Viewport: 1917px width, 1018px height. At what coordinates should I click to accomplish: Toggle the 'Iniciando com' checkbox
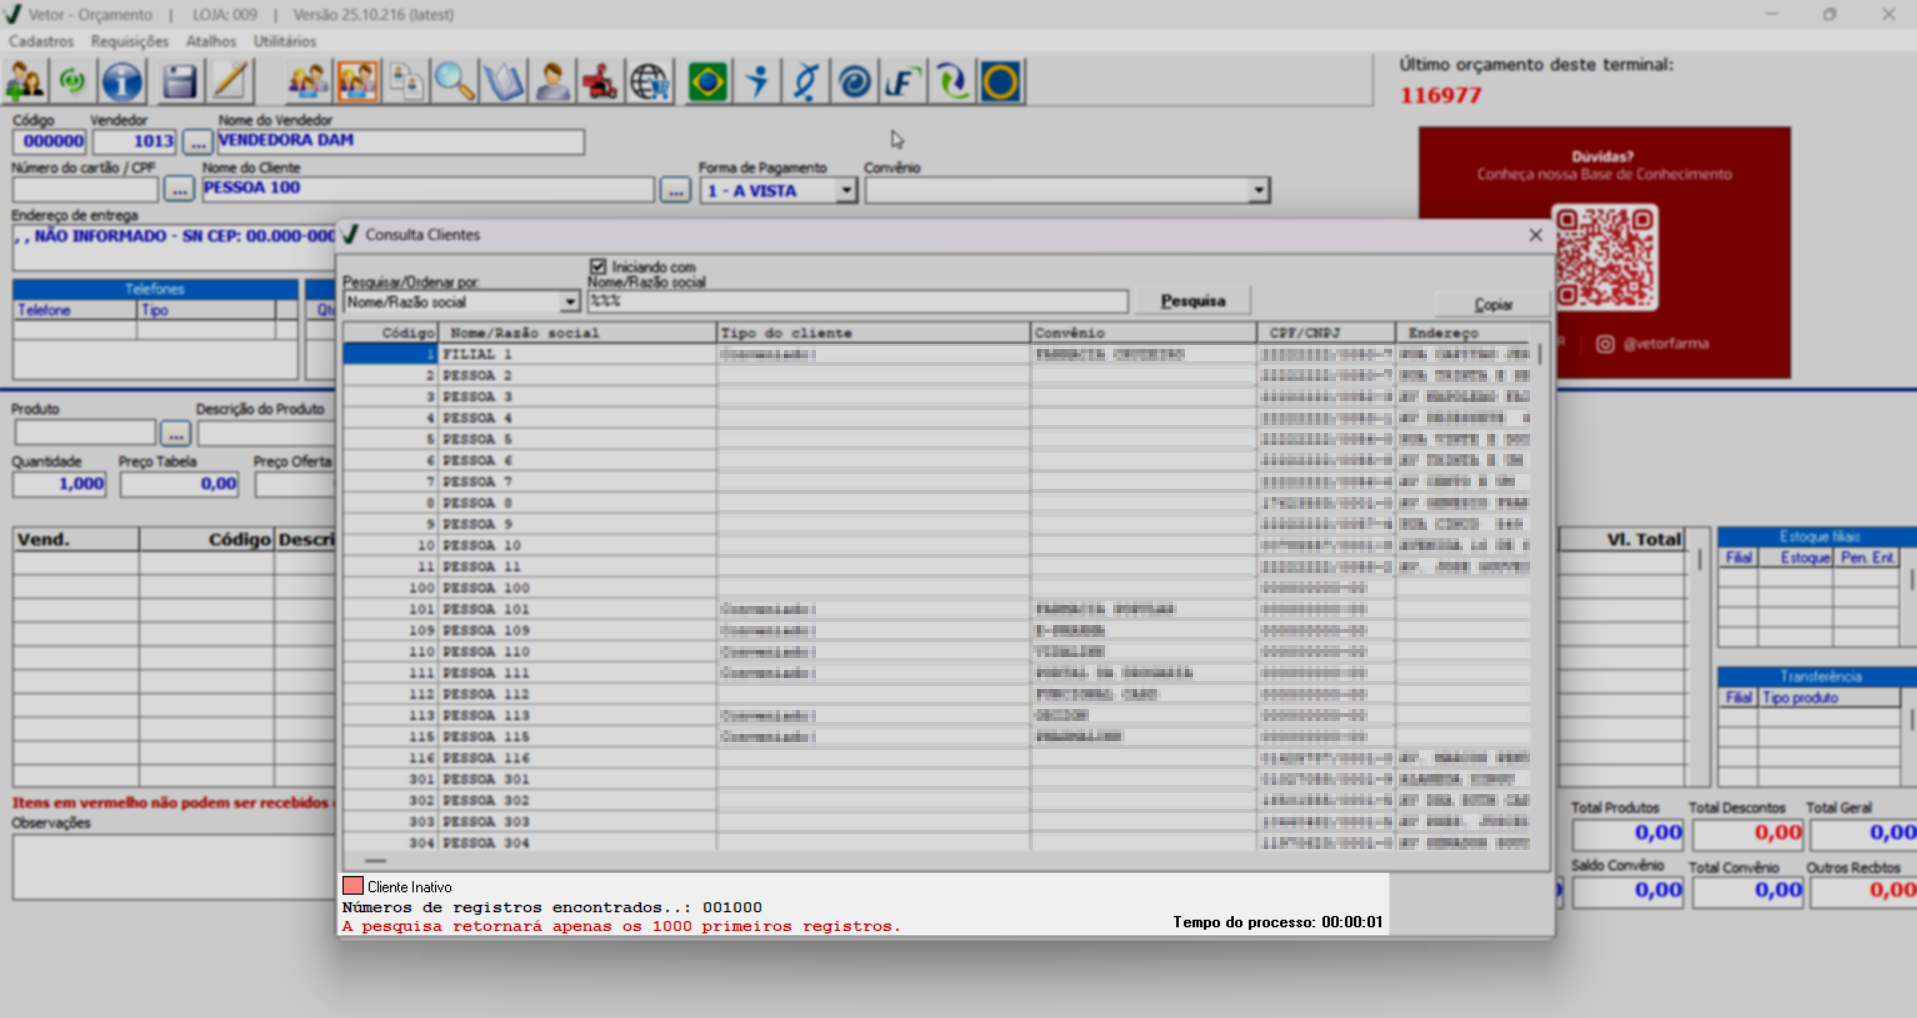pyautogui.click(x=598, y=267)
